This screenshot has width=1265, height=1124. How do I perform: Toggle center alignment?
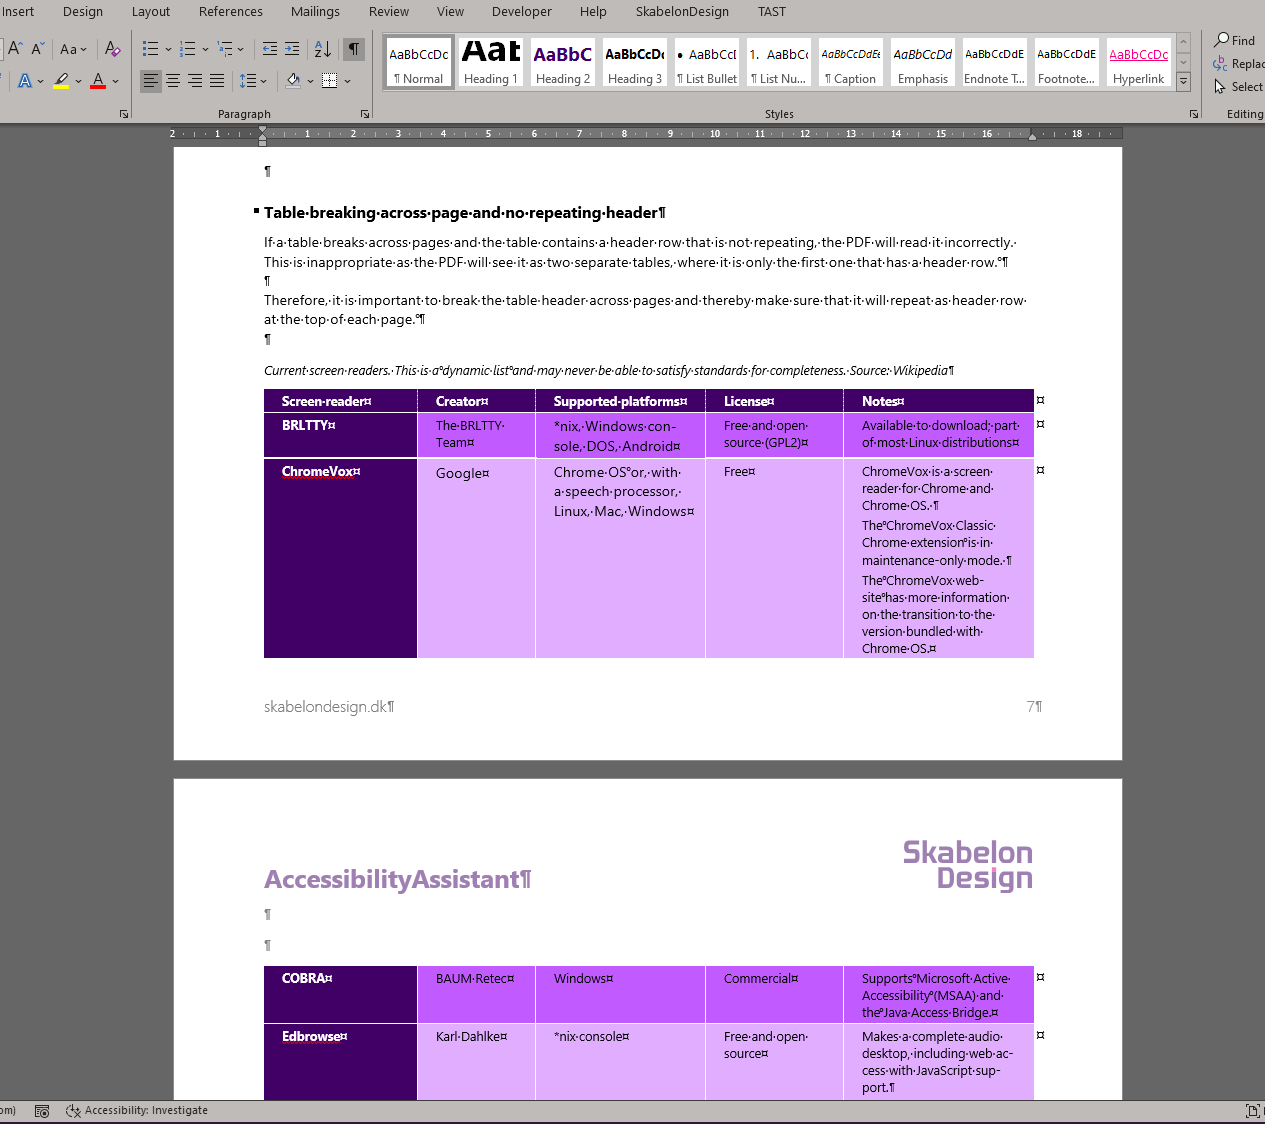pos(172,80)
